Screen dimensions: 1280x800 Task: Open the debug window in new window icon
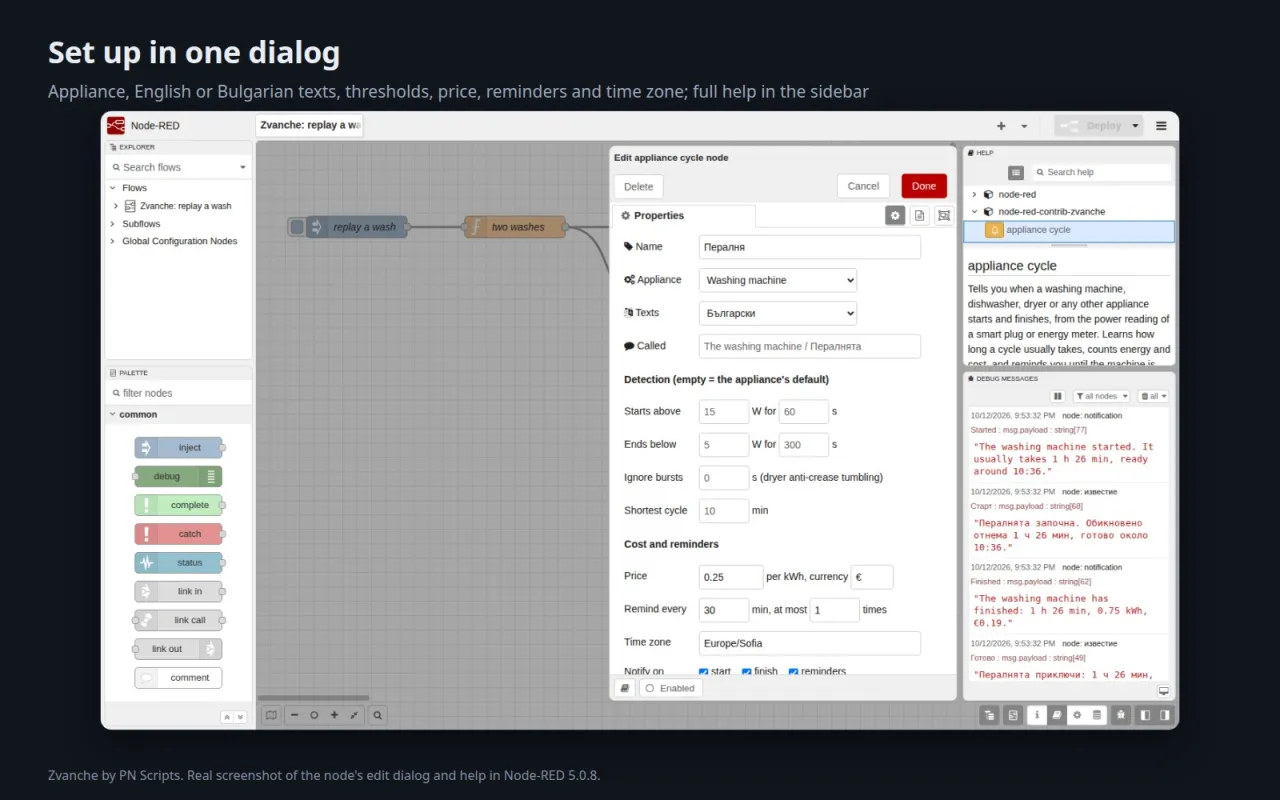pyautogui.click(x=1163, y=691)
